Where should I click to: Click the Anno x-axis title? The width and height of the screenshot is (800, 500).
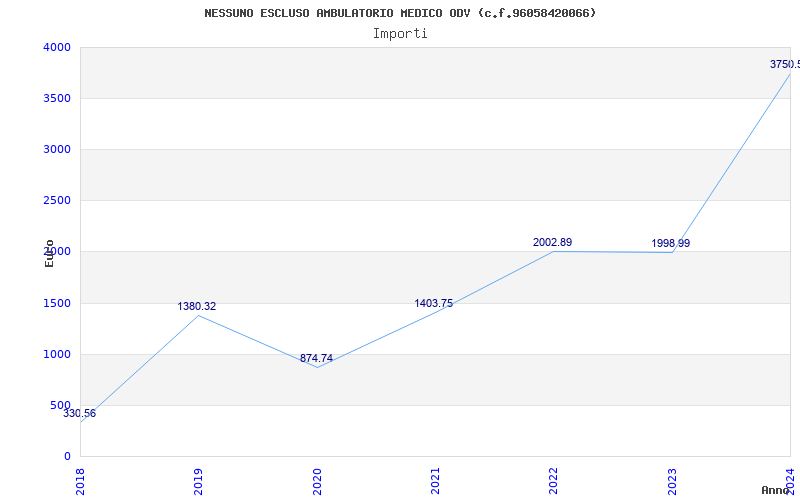click(776, 490)
